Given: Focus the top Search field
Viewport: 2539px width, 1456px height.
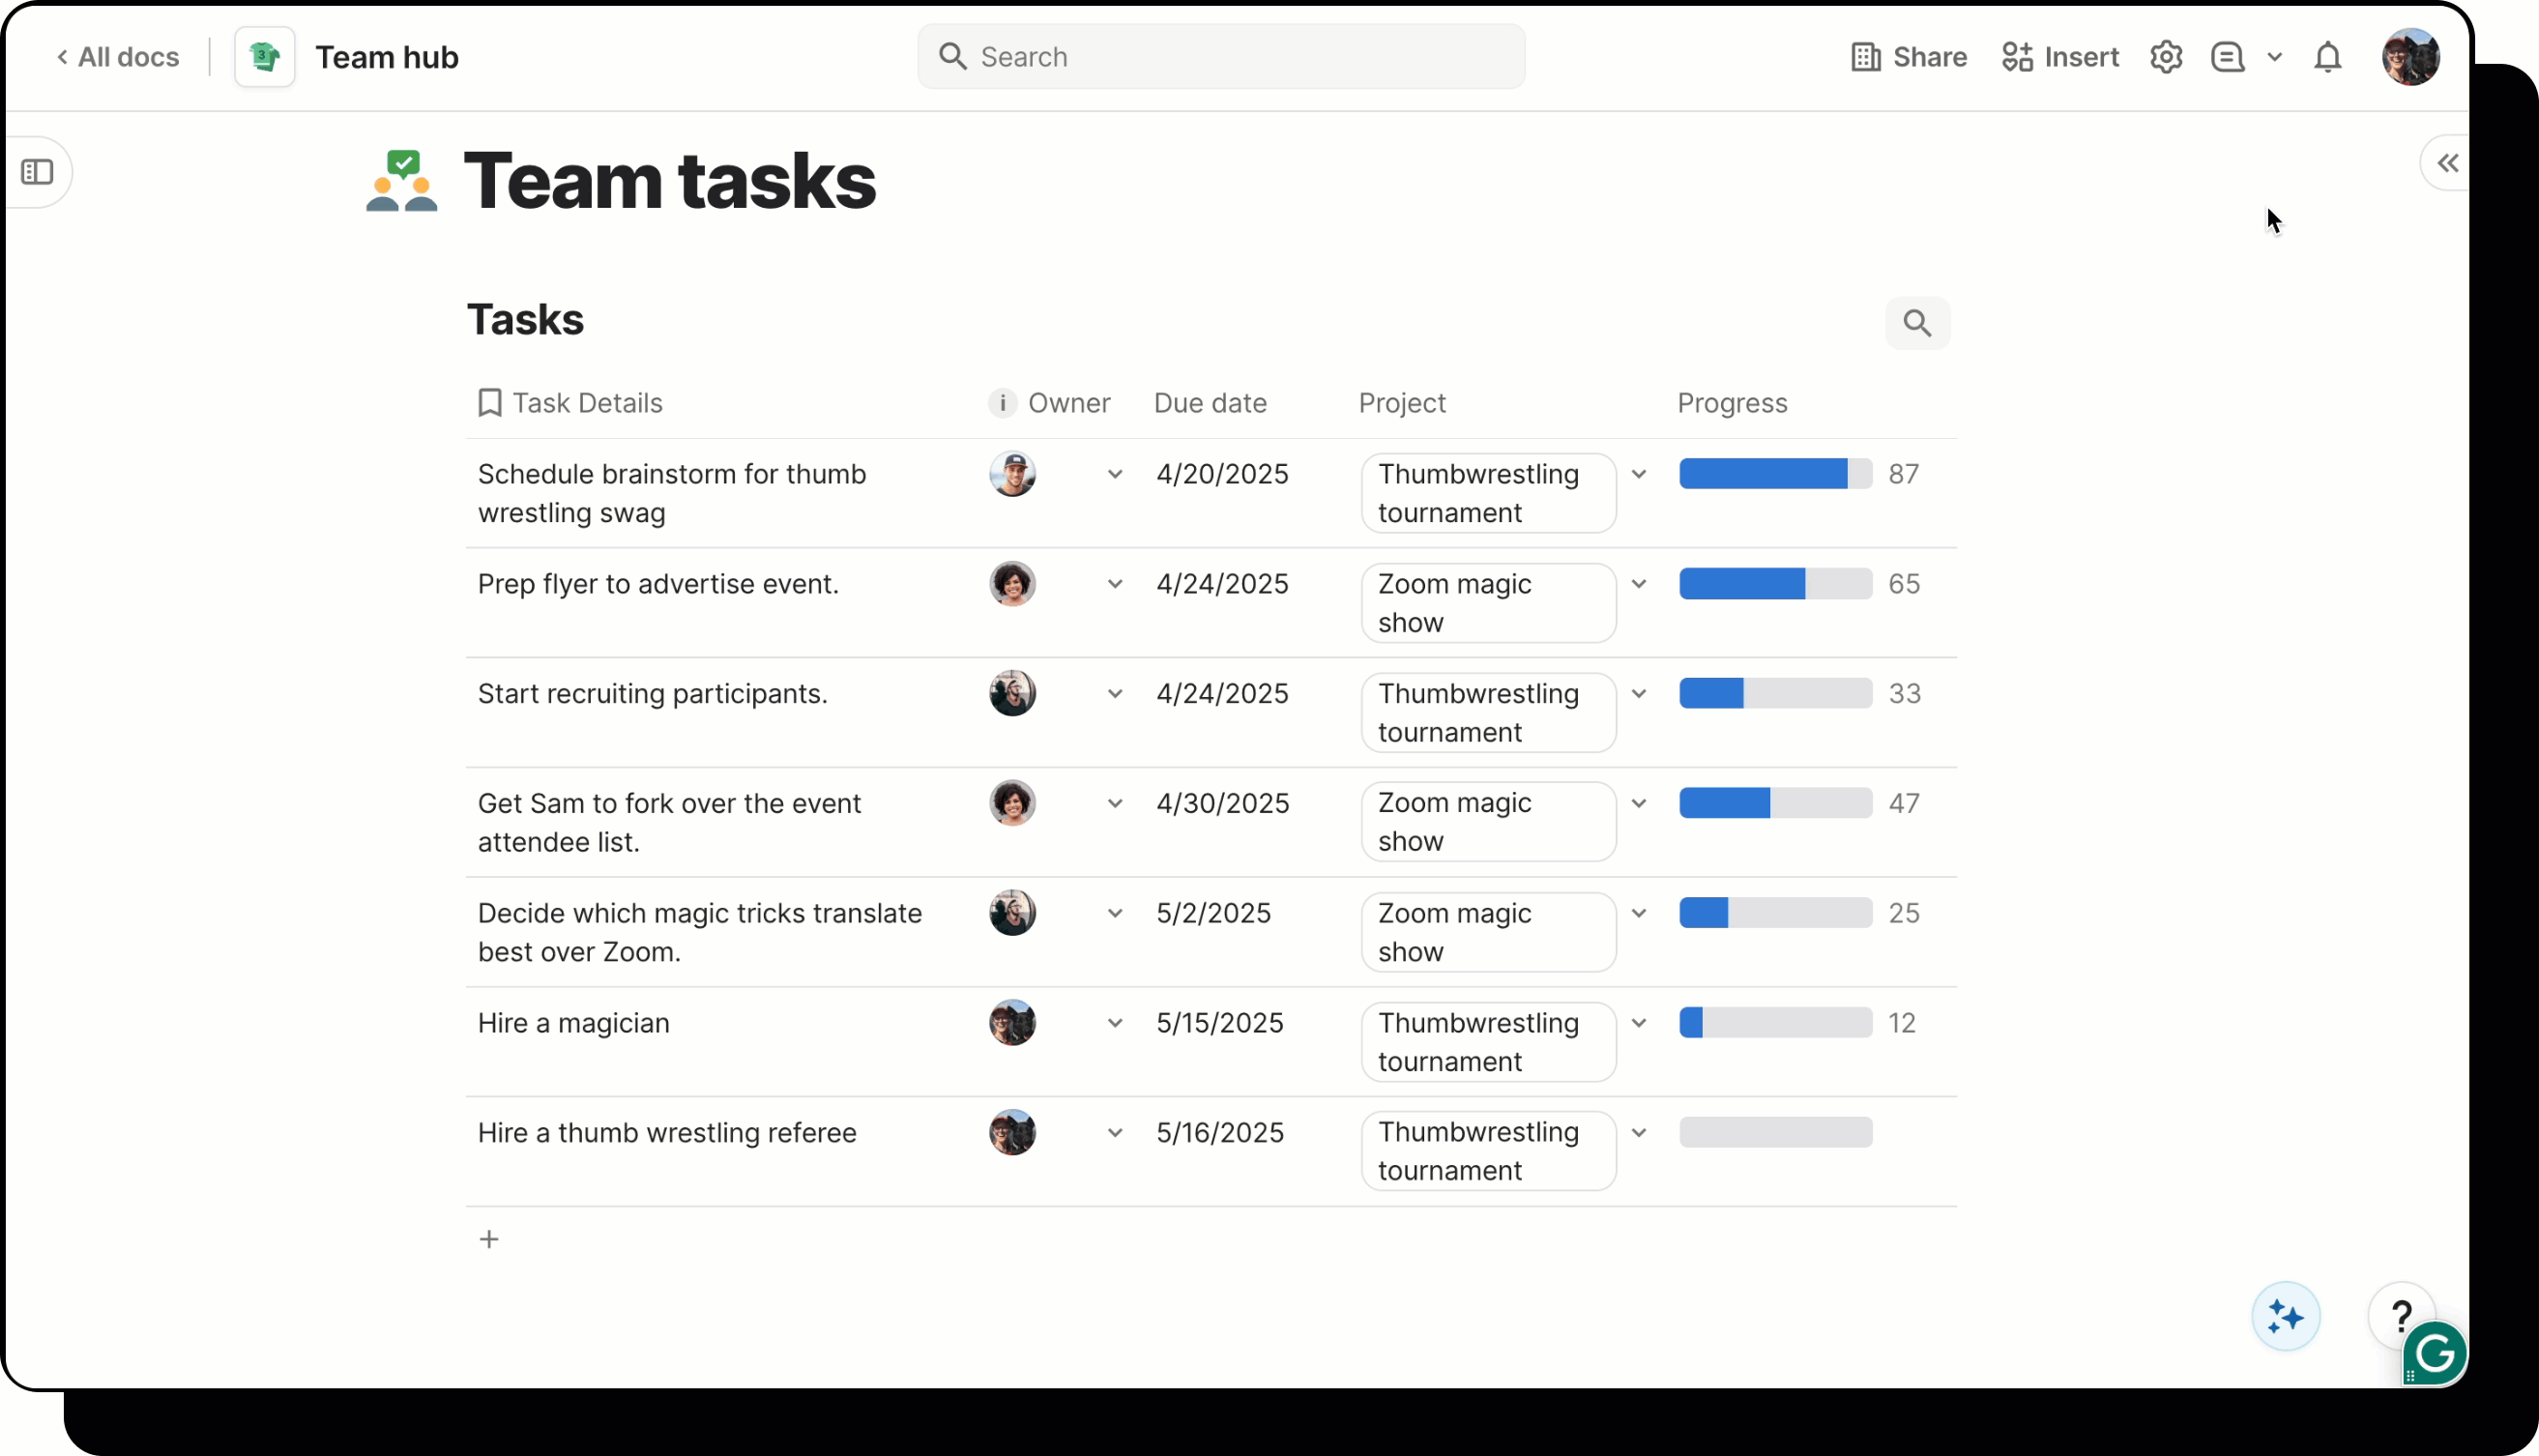Looking at the screenshot, I should (x=1221, y=57).
